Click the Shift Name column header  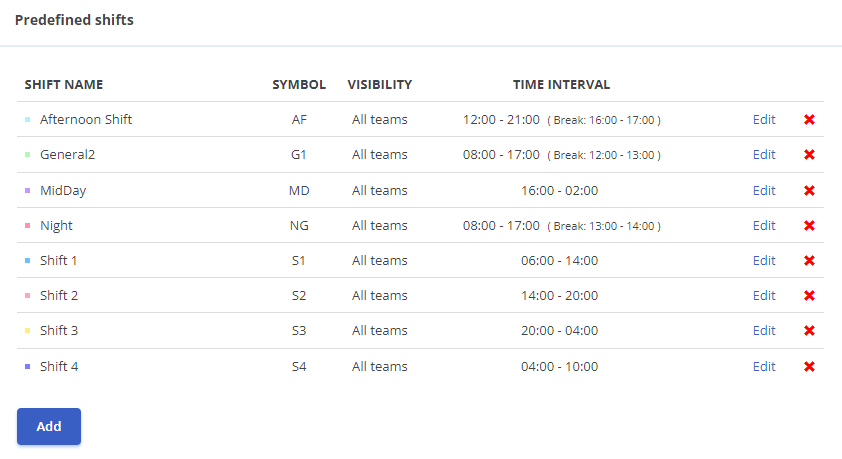[64, 85]
